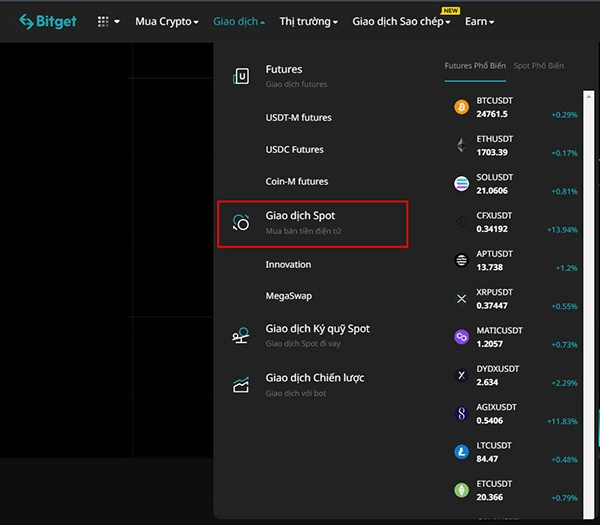Switch to Futures Phổ Biến tab
This screenshot has width=600, height=525.
click(475, 66)
